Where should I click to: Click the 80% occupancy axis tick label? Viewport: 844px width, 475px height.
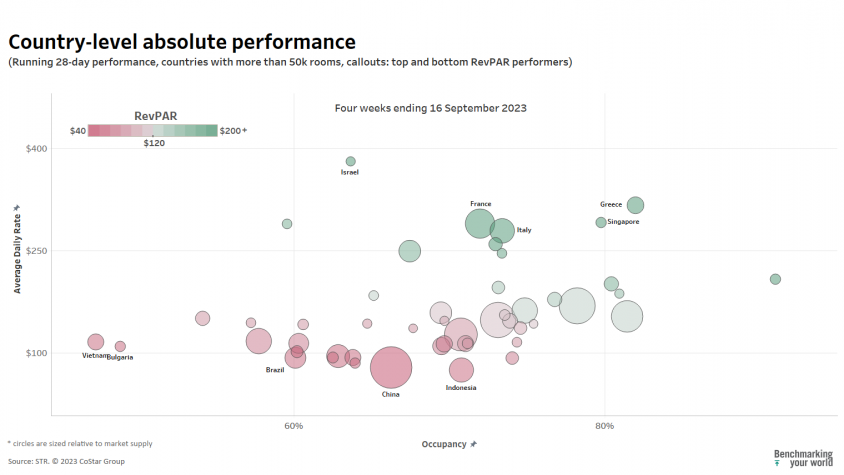[x=604, y=426]
